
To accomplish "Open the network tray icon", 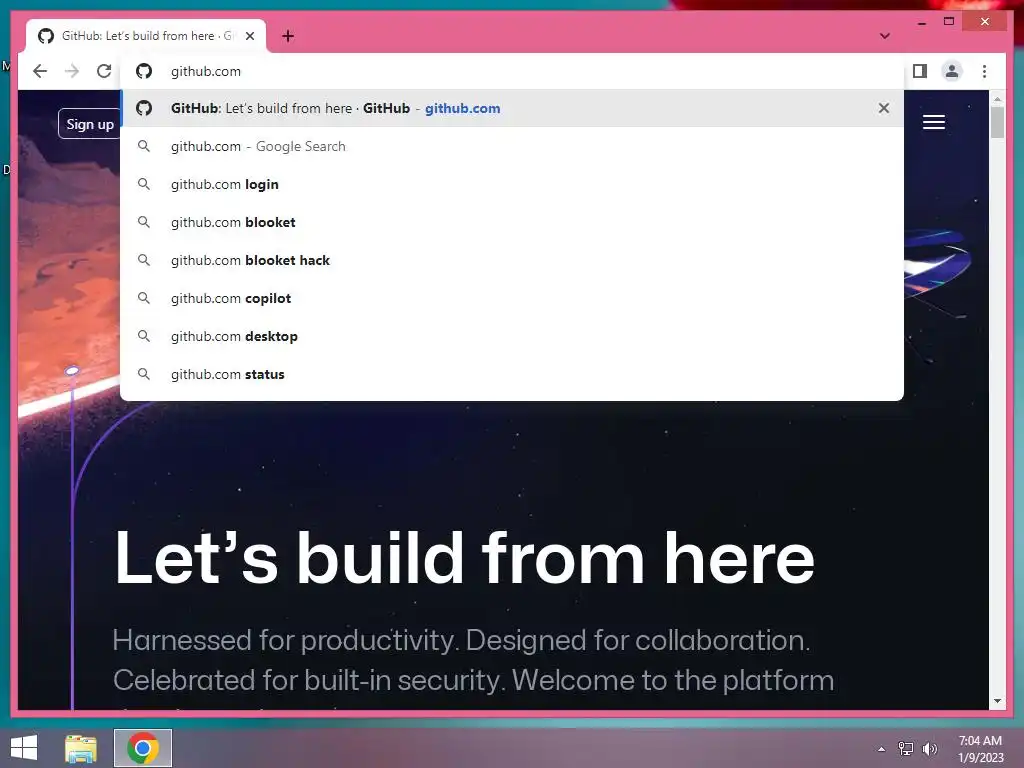I will click(x=905, y=748).
